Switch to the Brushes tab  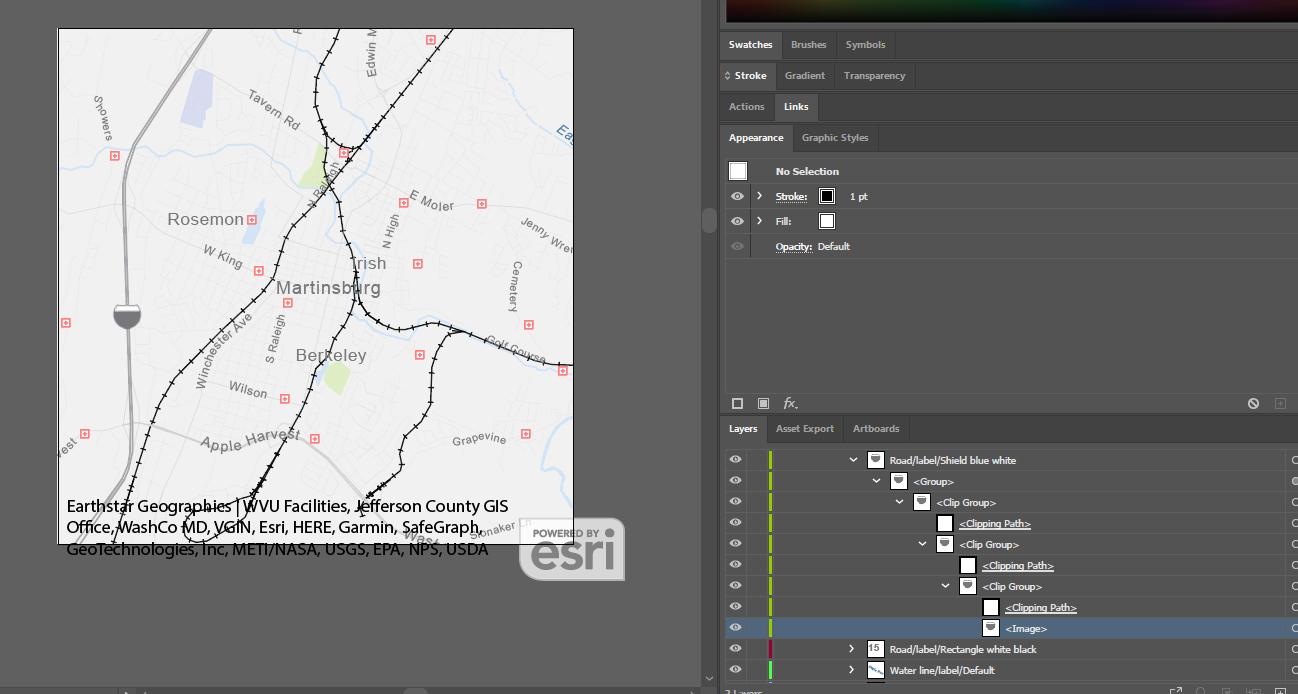pyautogui.click(x=808, y=44)
